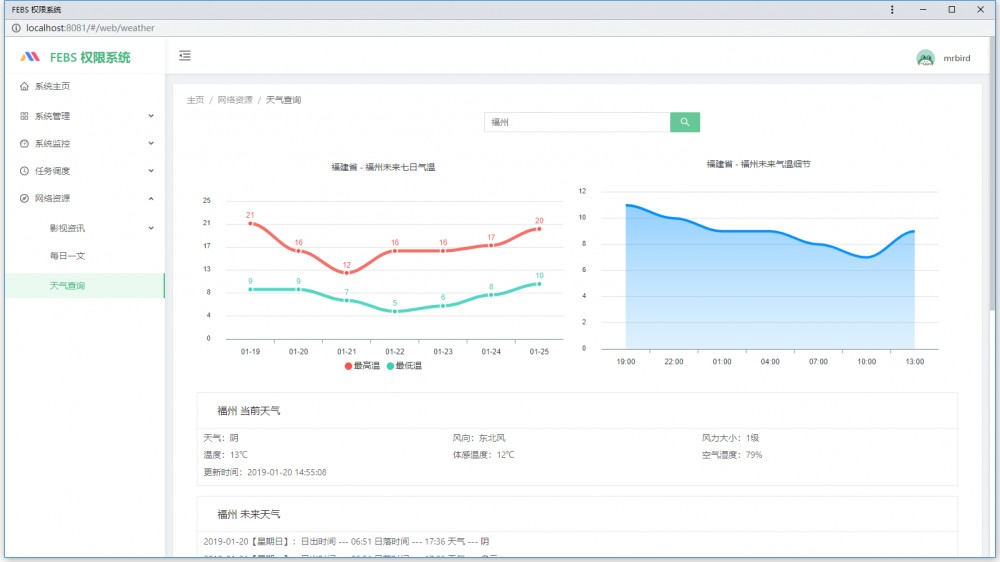This screenshot has height=562, width=1000.
Task: Click 福州 当前天气 heading
Action: point(249,411)
